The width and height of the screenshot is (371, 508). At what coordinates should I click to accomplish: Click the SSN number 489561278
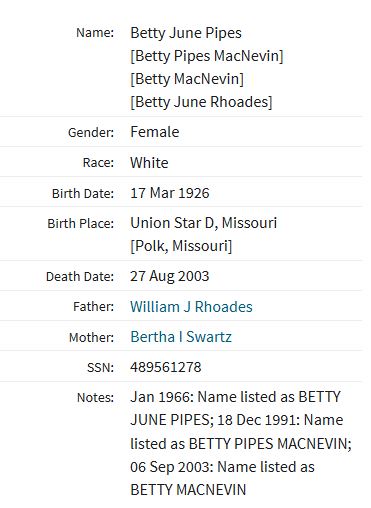[166, 367]
